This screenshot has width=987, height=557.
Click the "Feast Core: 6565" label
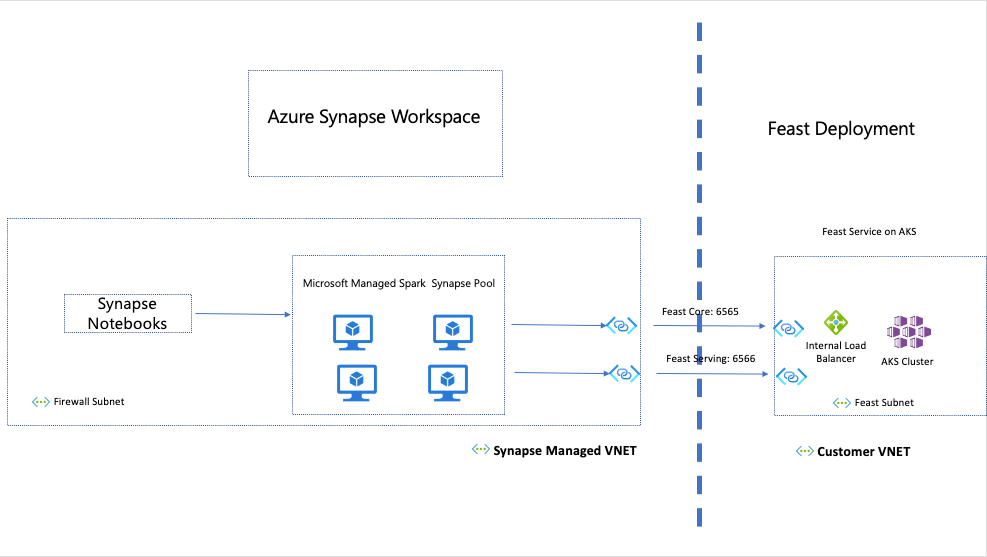(x=700, y=312)
